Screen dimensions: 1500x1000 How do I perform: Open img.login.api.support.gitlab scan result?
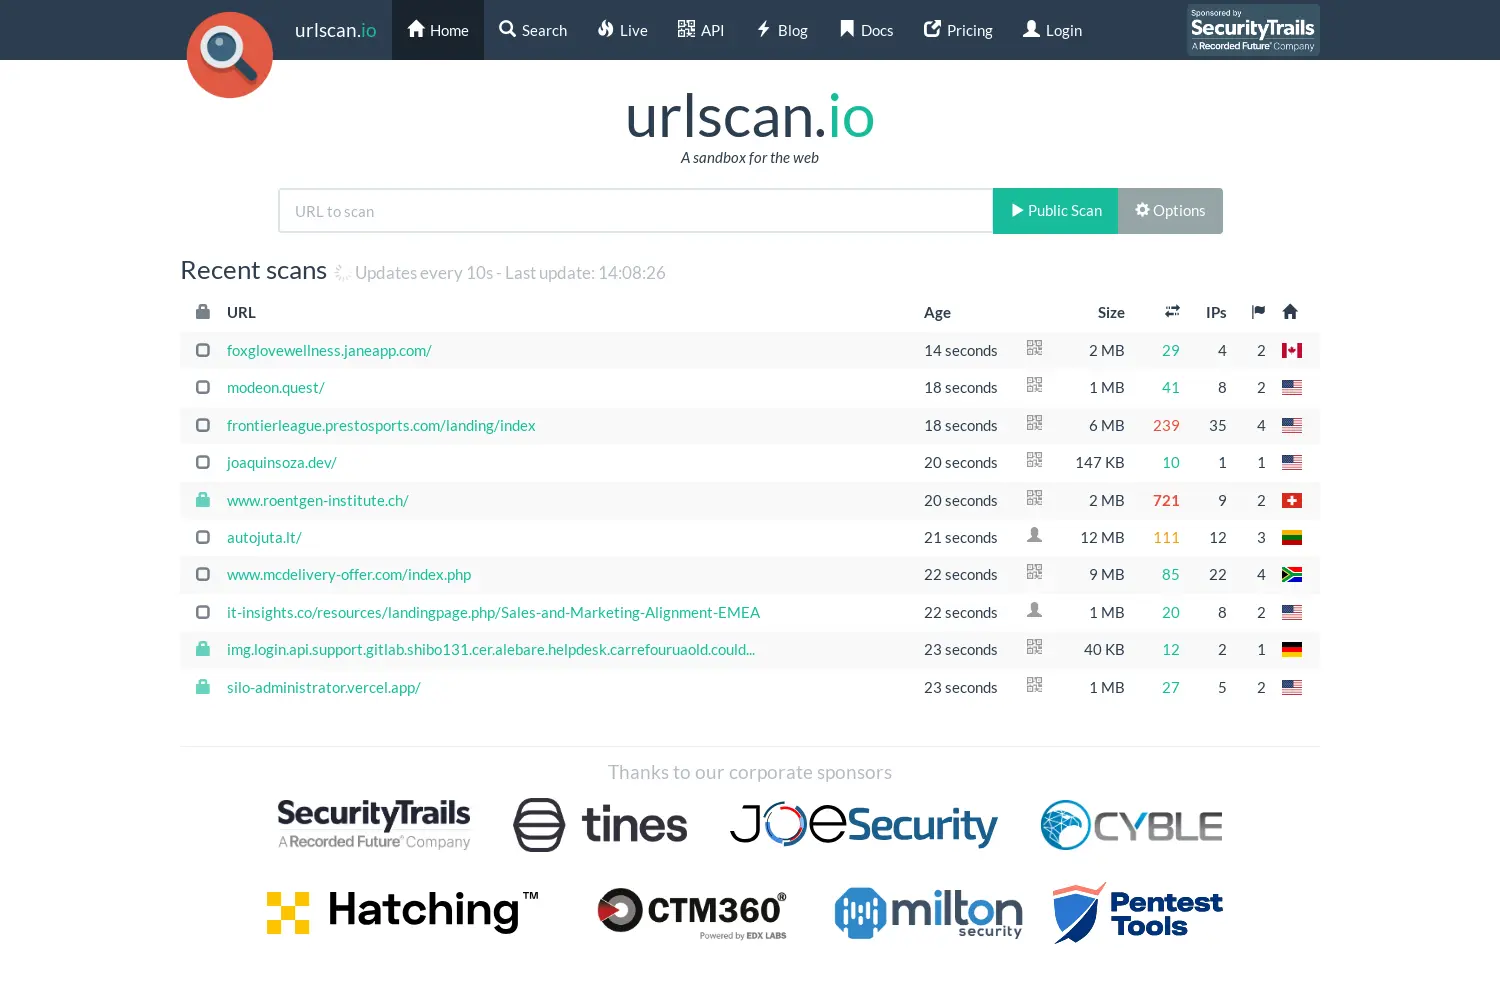tap(491, 650)
